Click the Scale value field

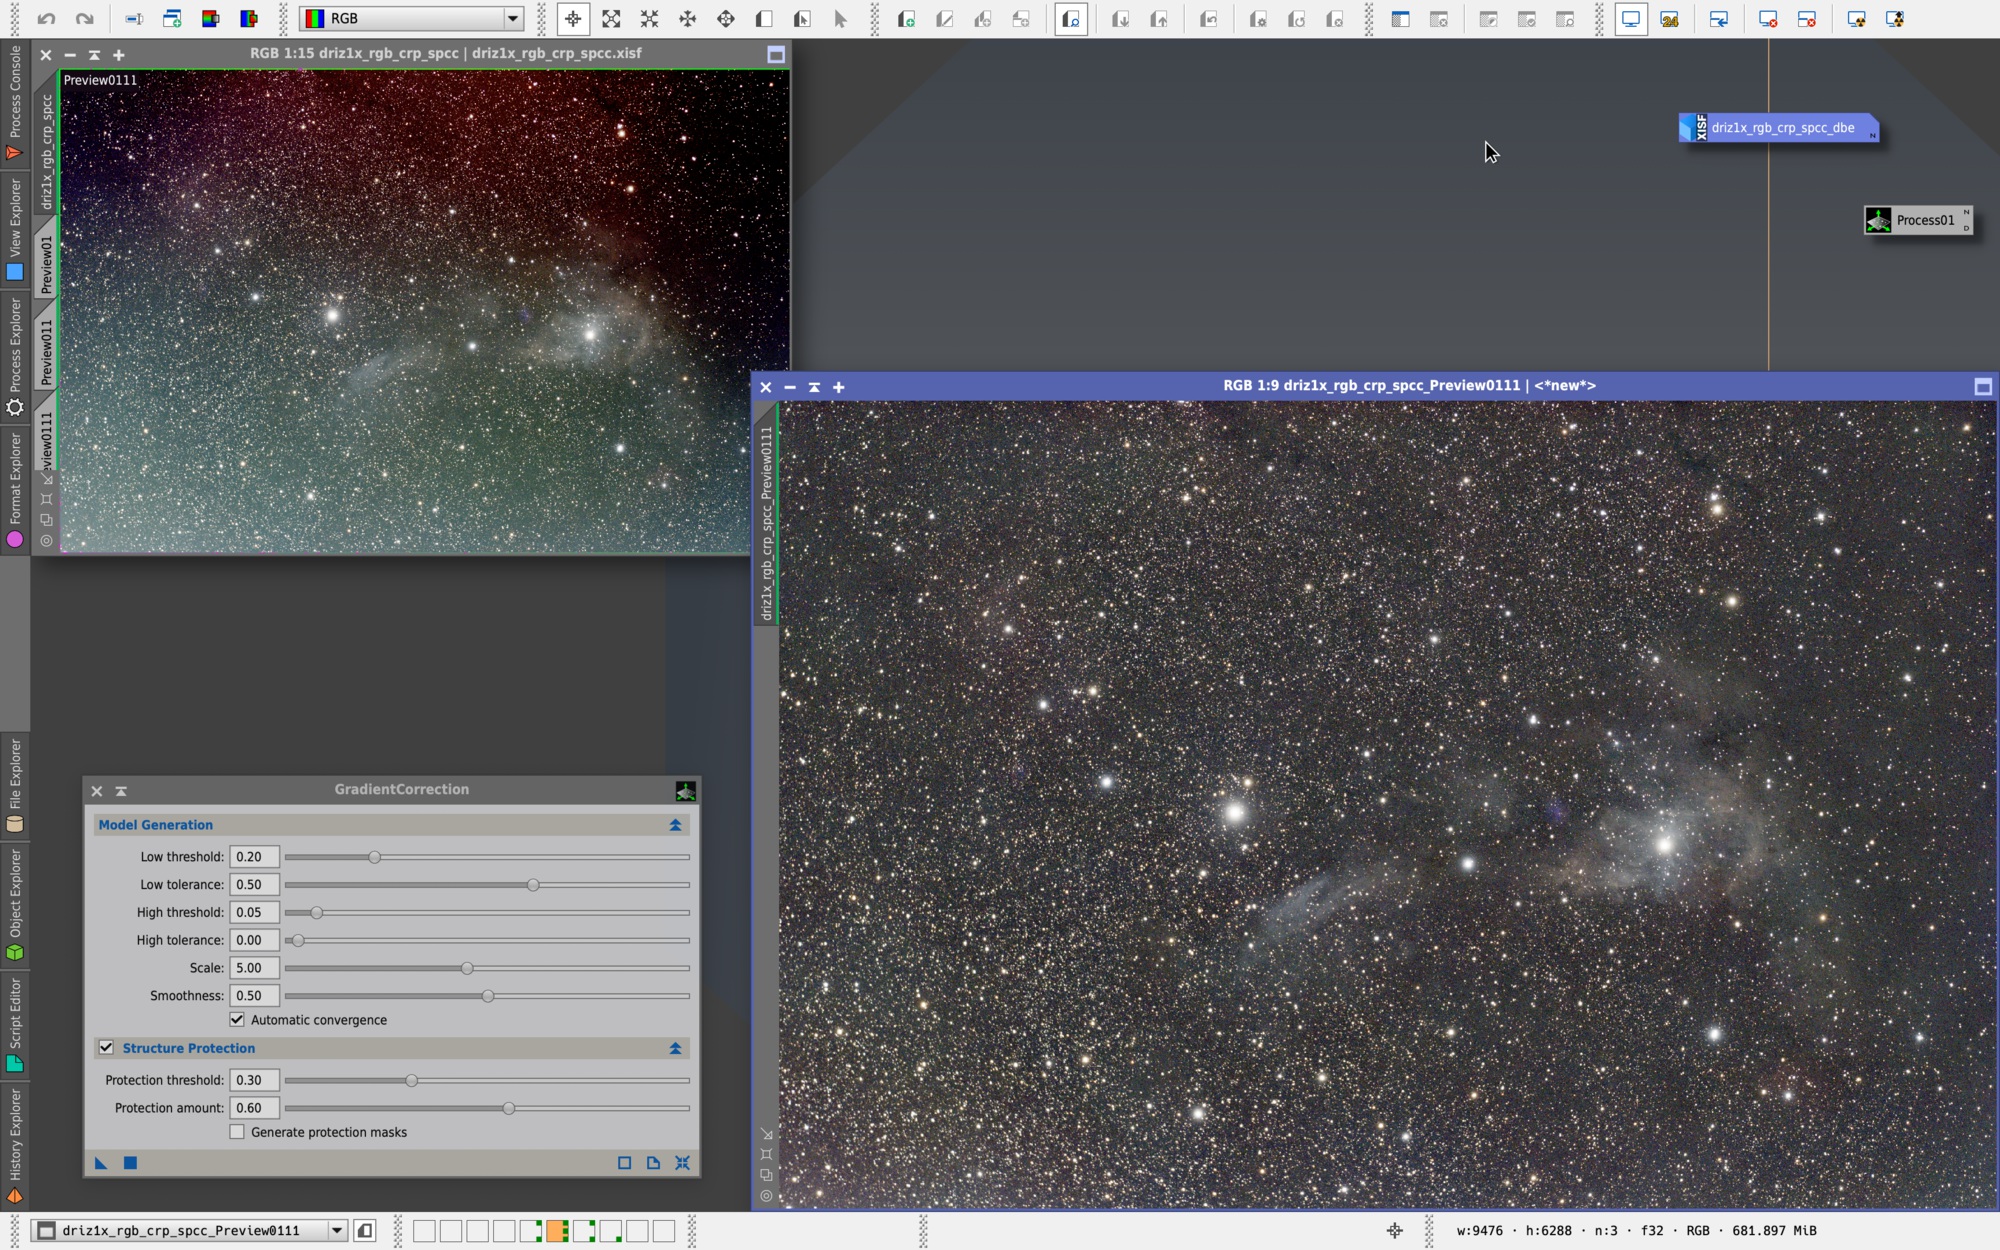[254, 968]
